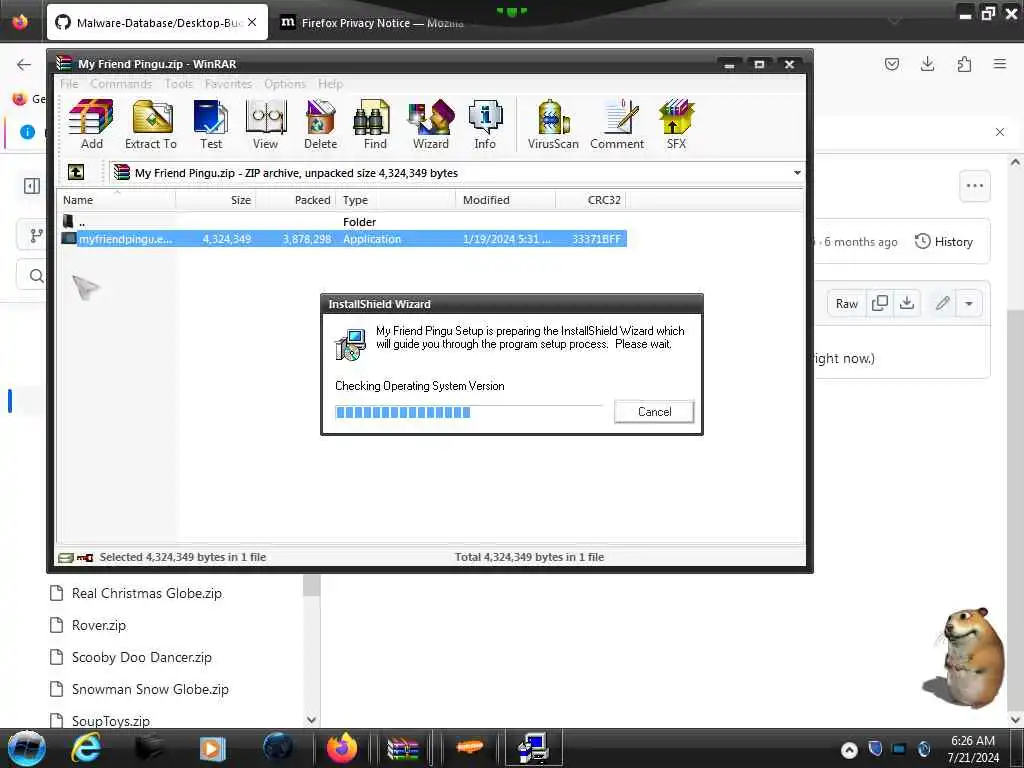Open the GitHub three-dots more options
The image size is (1024, 768).
tap(974, 185)
